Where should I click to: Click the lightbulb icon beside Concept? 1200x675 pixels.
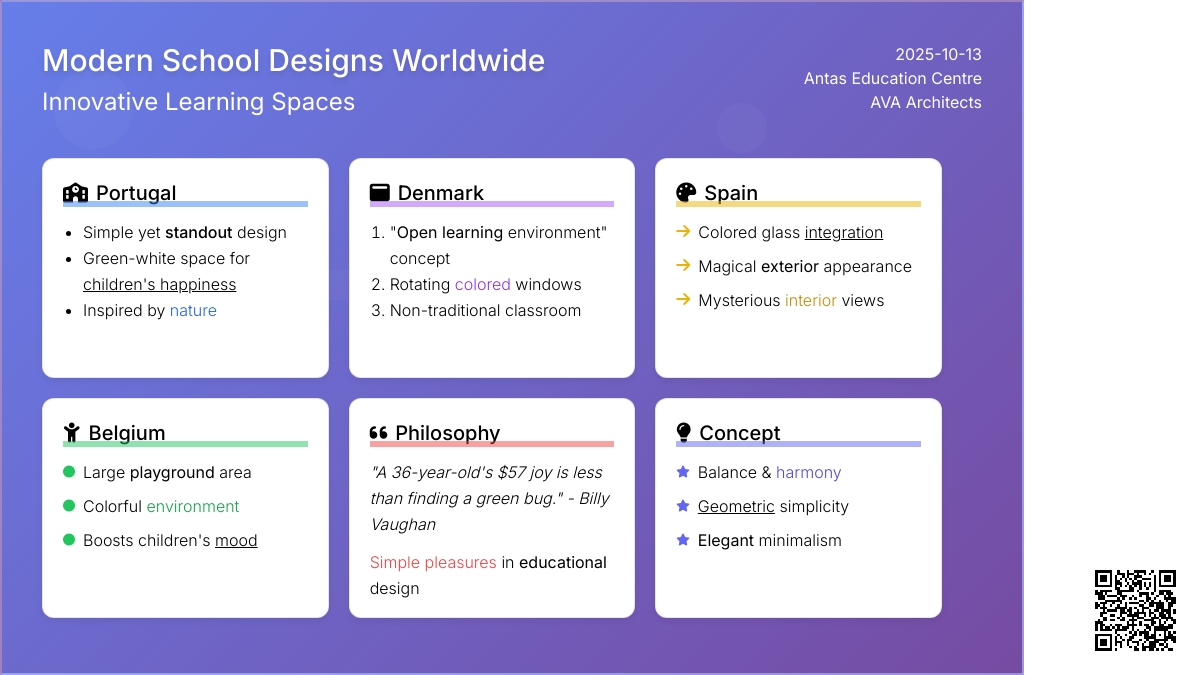point(684,433)
